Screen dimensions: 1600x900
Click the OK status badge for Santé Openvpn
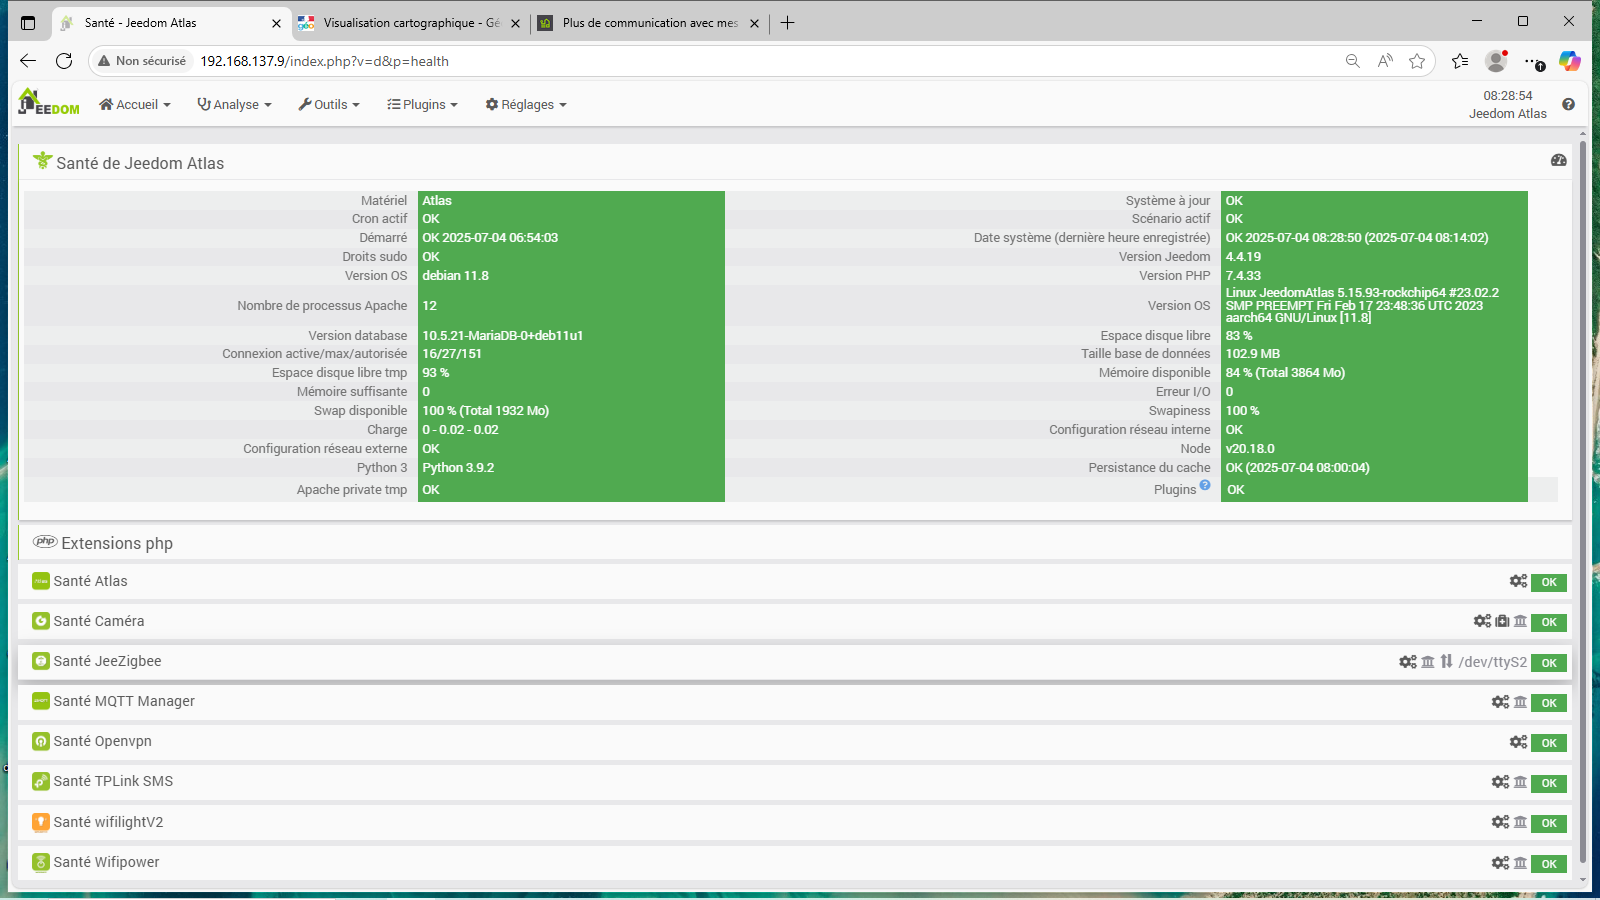click(x=1549, y=743)
